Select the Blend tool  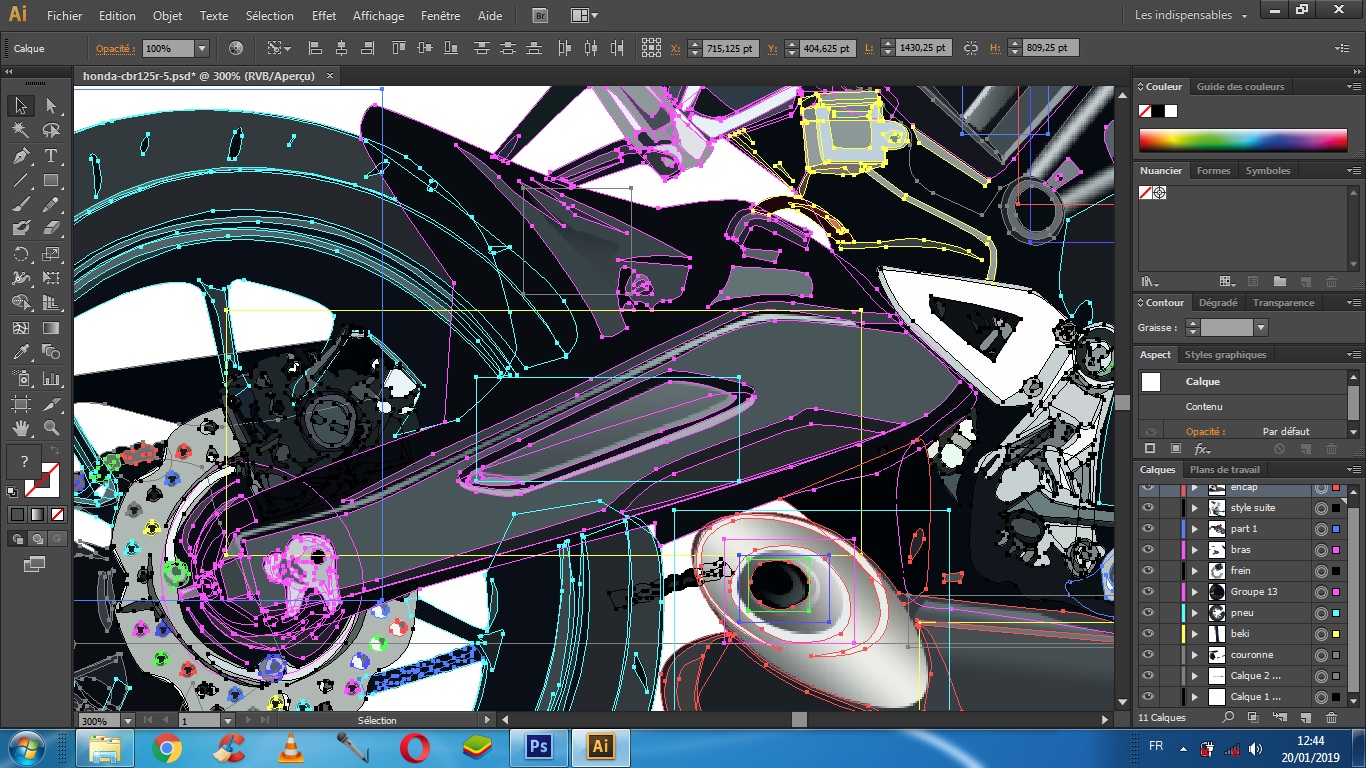point(51,352)
